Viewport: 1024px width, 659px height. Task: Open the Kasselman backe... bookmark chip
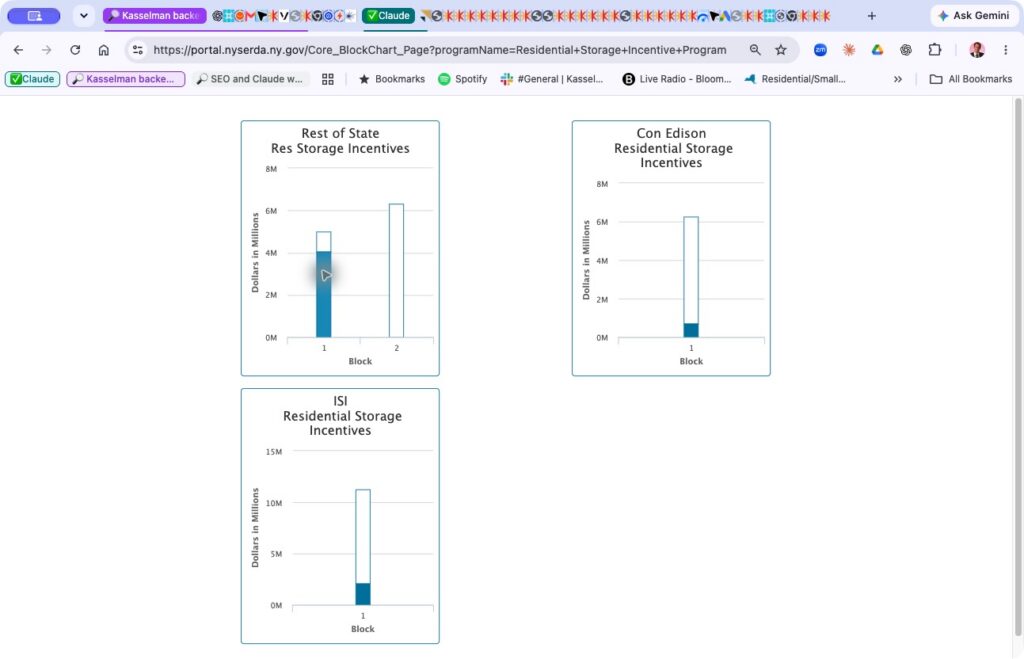point(125,79)
